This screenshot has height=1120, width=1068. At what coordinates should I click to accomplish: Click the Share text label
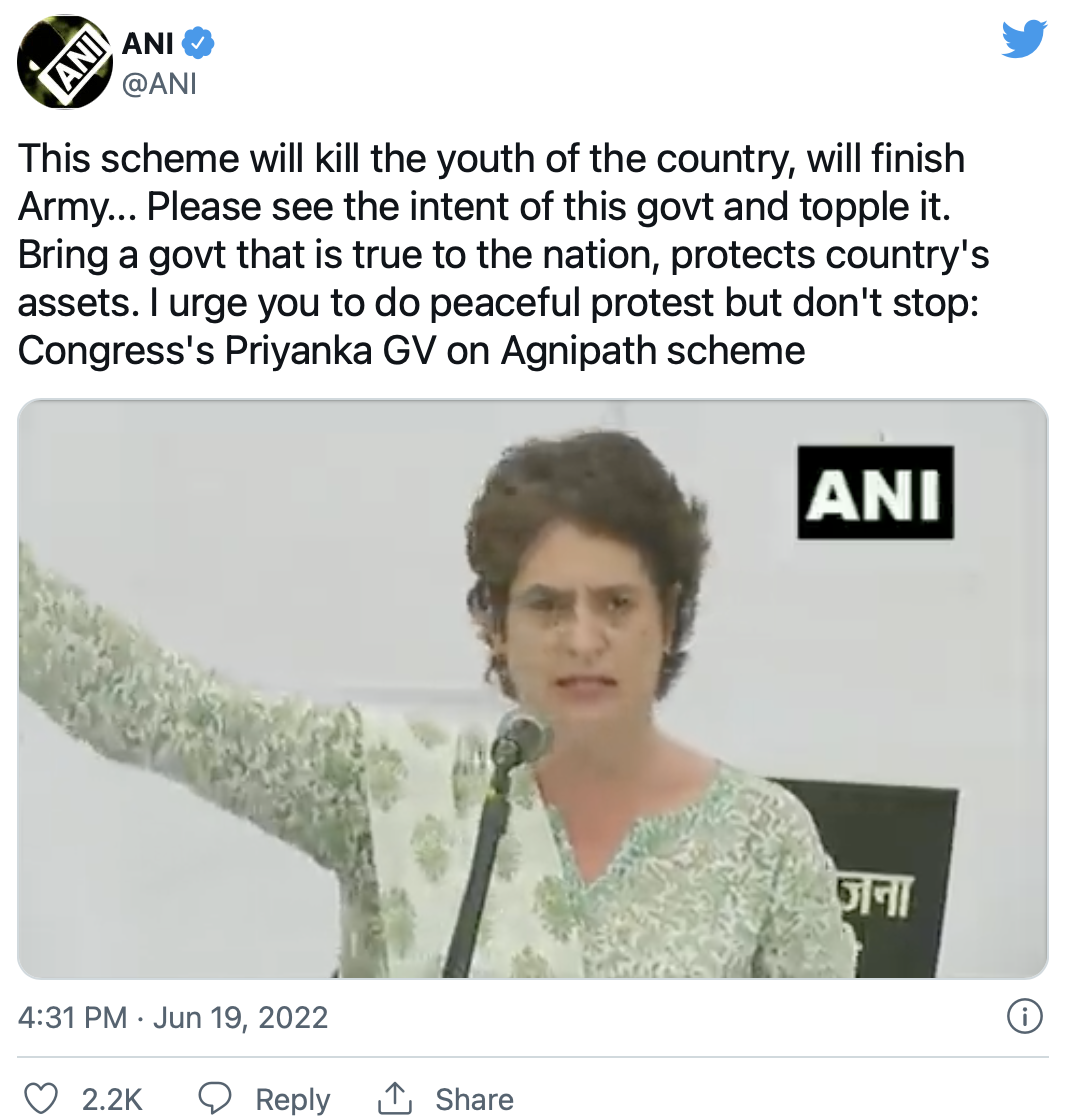coord(474,1099)
